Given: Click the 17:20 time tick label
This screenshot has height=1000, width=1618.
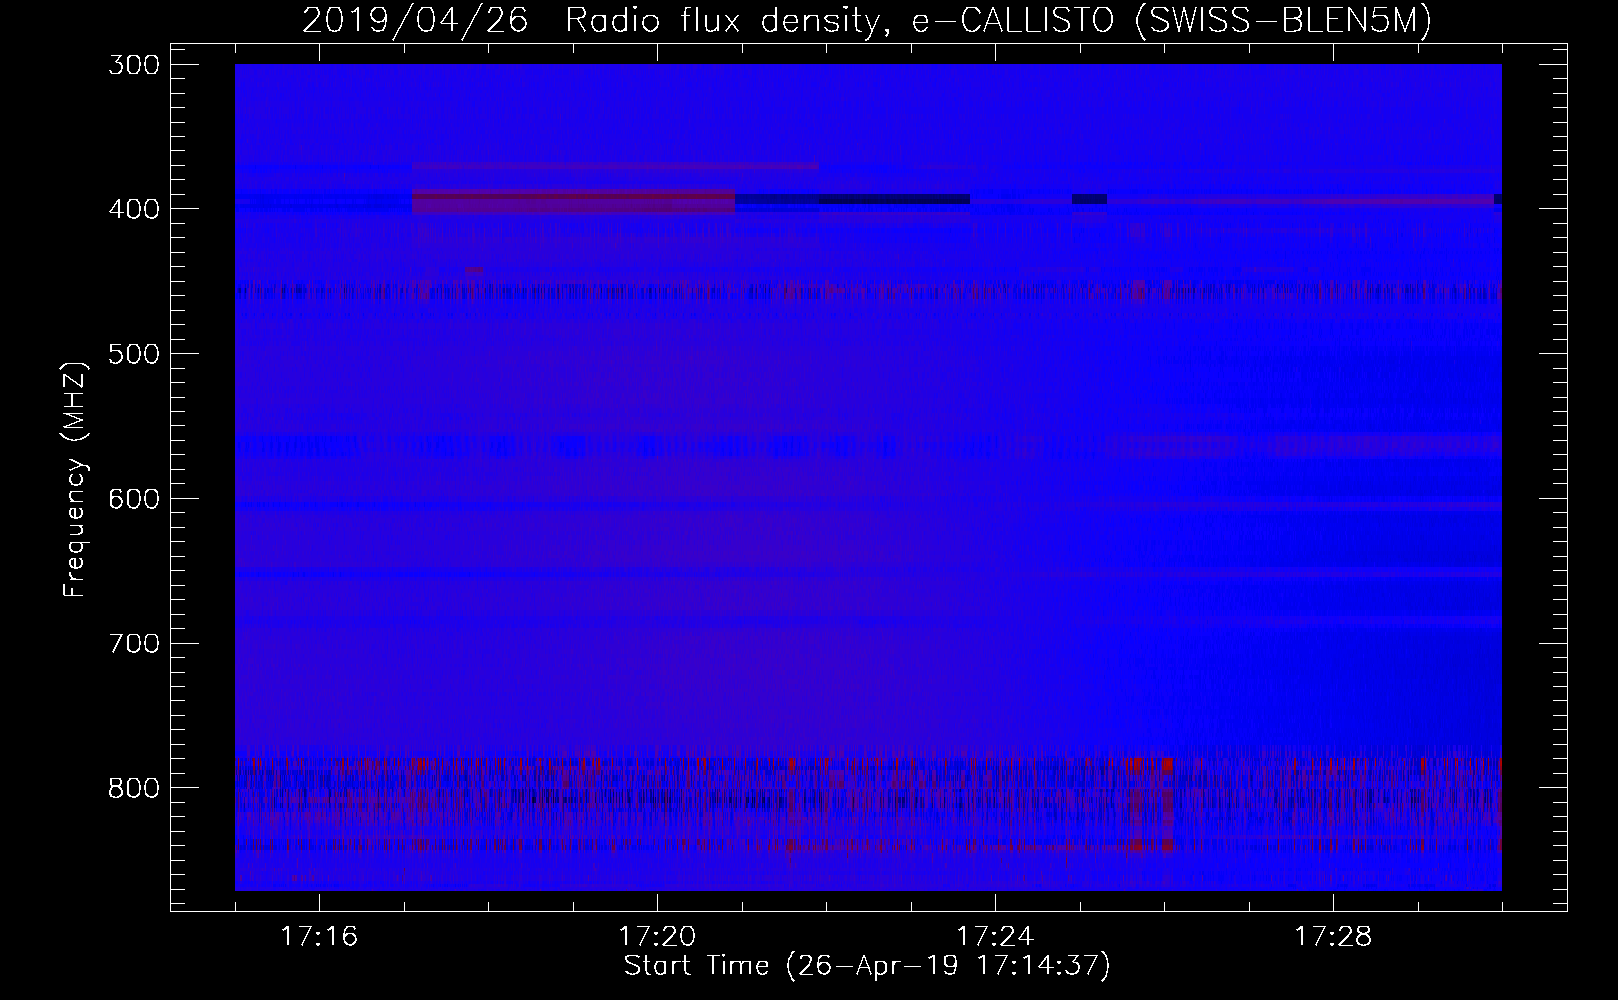Looking at the screenshot, I should 657,937.
